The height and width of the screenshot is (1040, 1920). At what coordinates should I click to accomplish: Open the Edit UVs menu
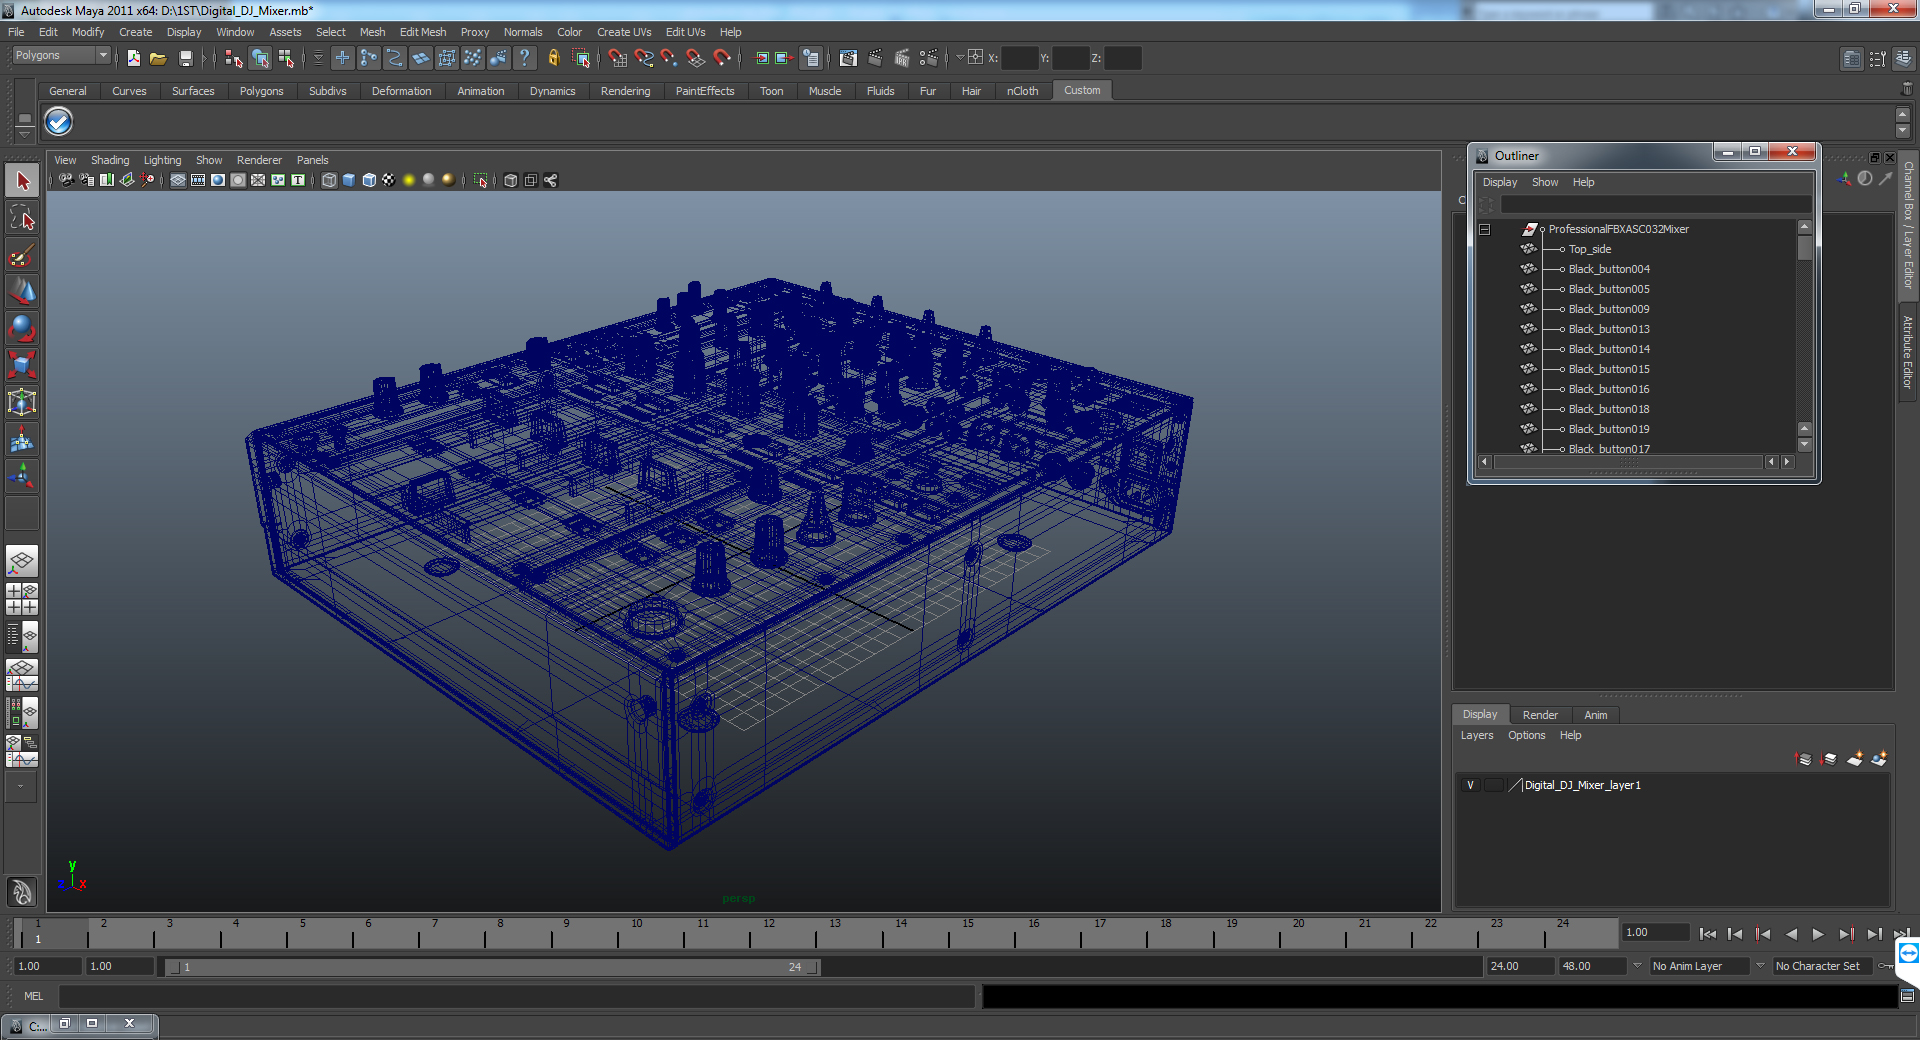[x=685, y=32]
